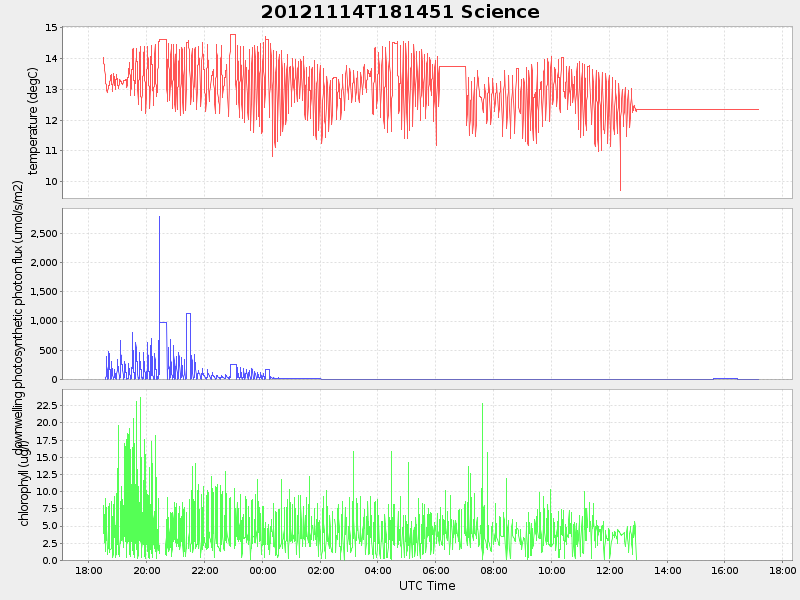The height and width of the screenshot is (600, 800).
Task: Click the '14:00' time axis tick
Action: coord(667,570)
